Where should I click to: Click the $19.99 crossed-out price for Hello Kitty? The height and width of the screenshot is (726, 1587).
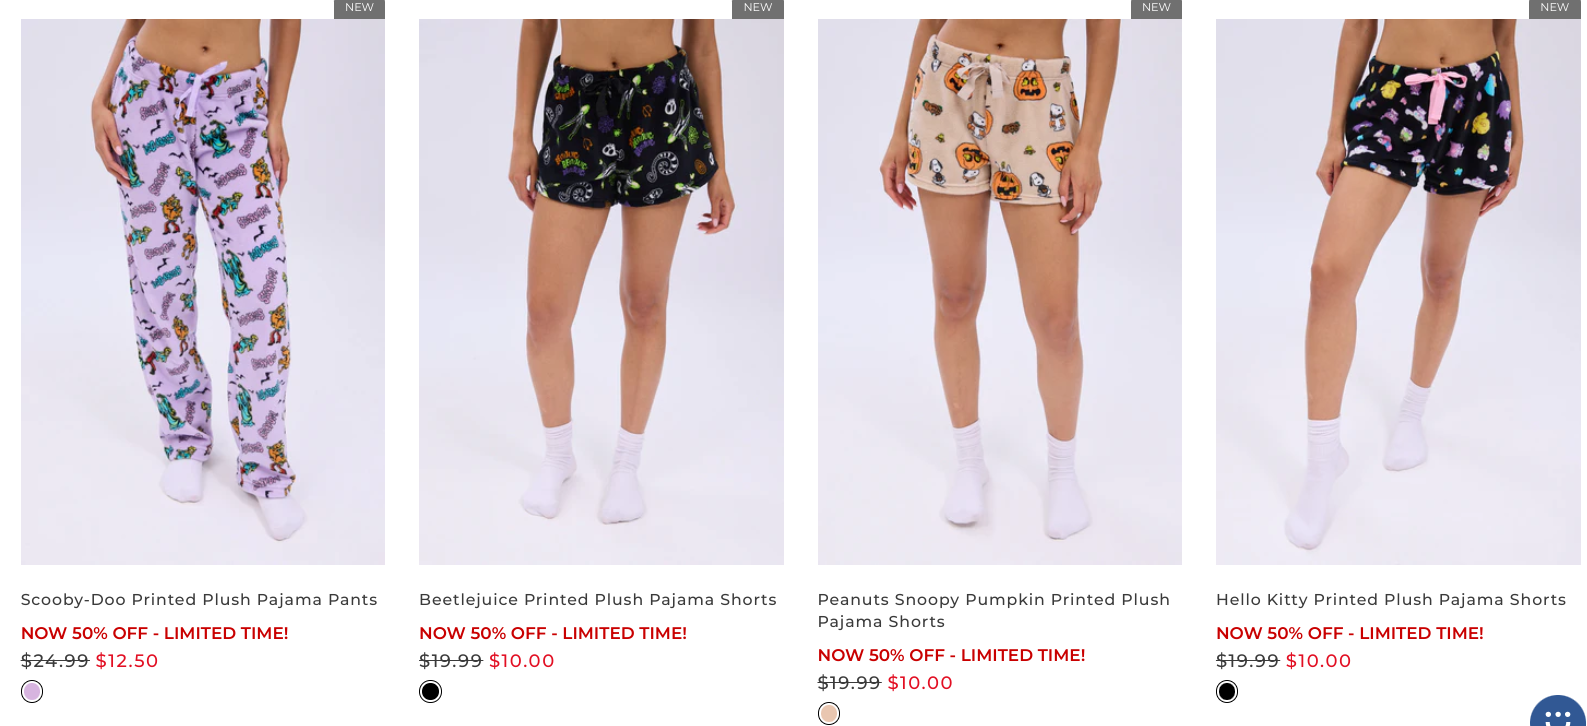point(1247,661)
